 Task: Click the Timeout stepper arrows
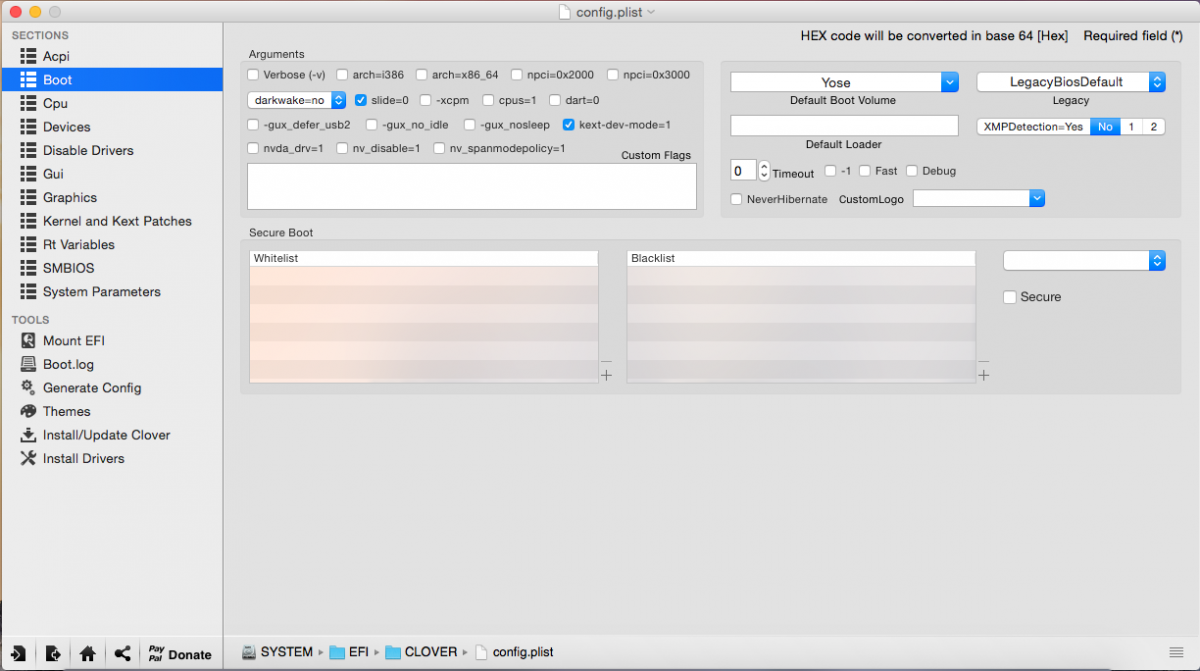tap(764, 171)
